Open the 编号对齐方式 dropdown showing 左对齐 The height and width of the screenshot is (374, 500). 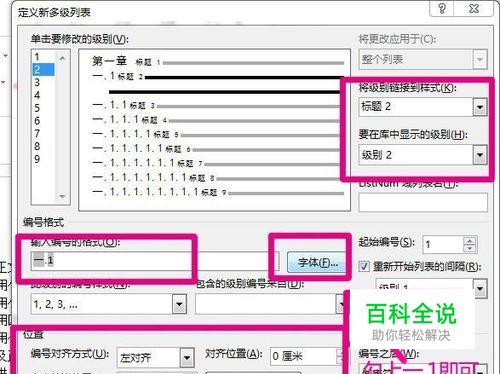[x=187, y=358]
